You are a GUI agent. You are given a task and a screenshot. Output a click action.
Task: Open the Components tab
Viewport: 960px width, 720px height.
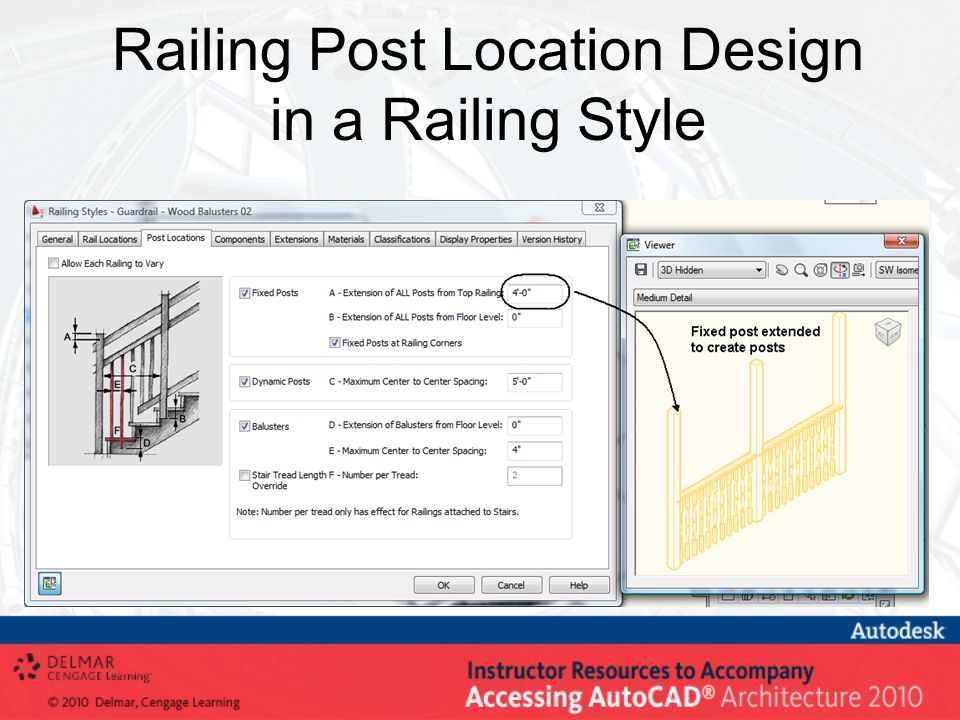pos(239,239)
